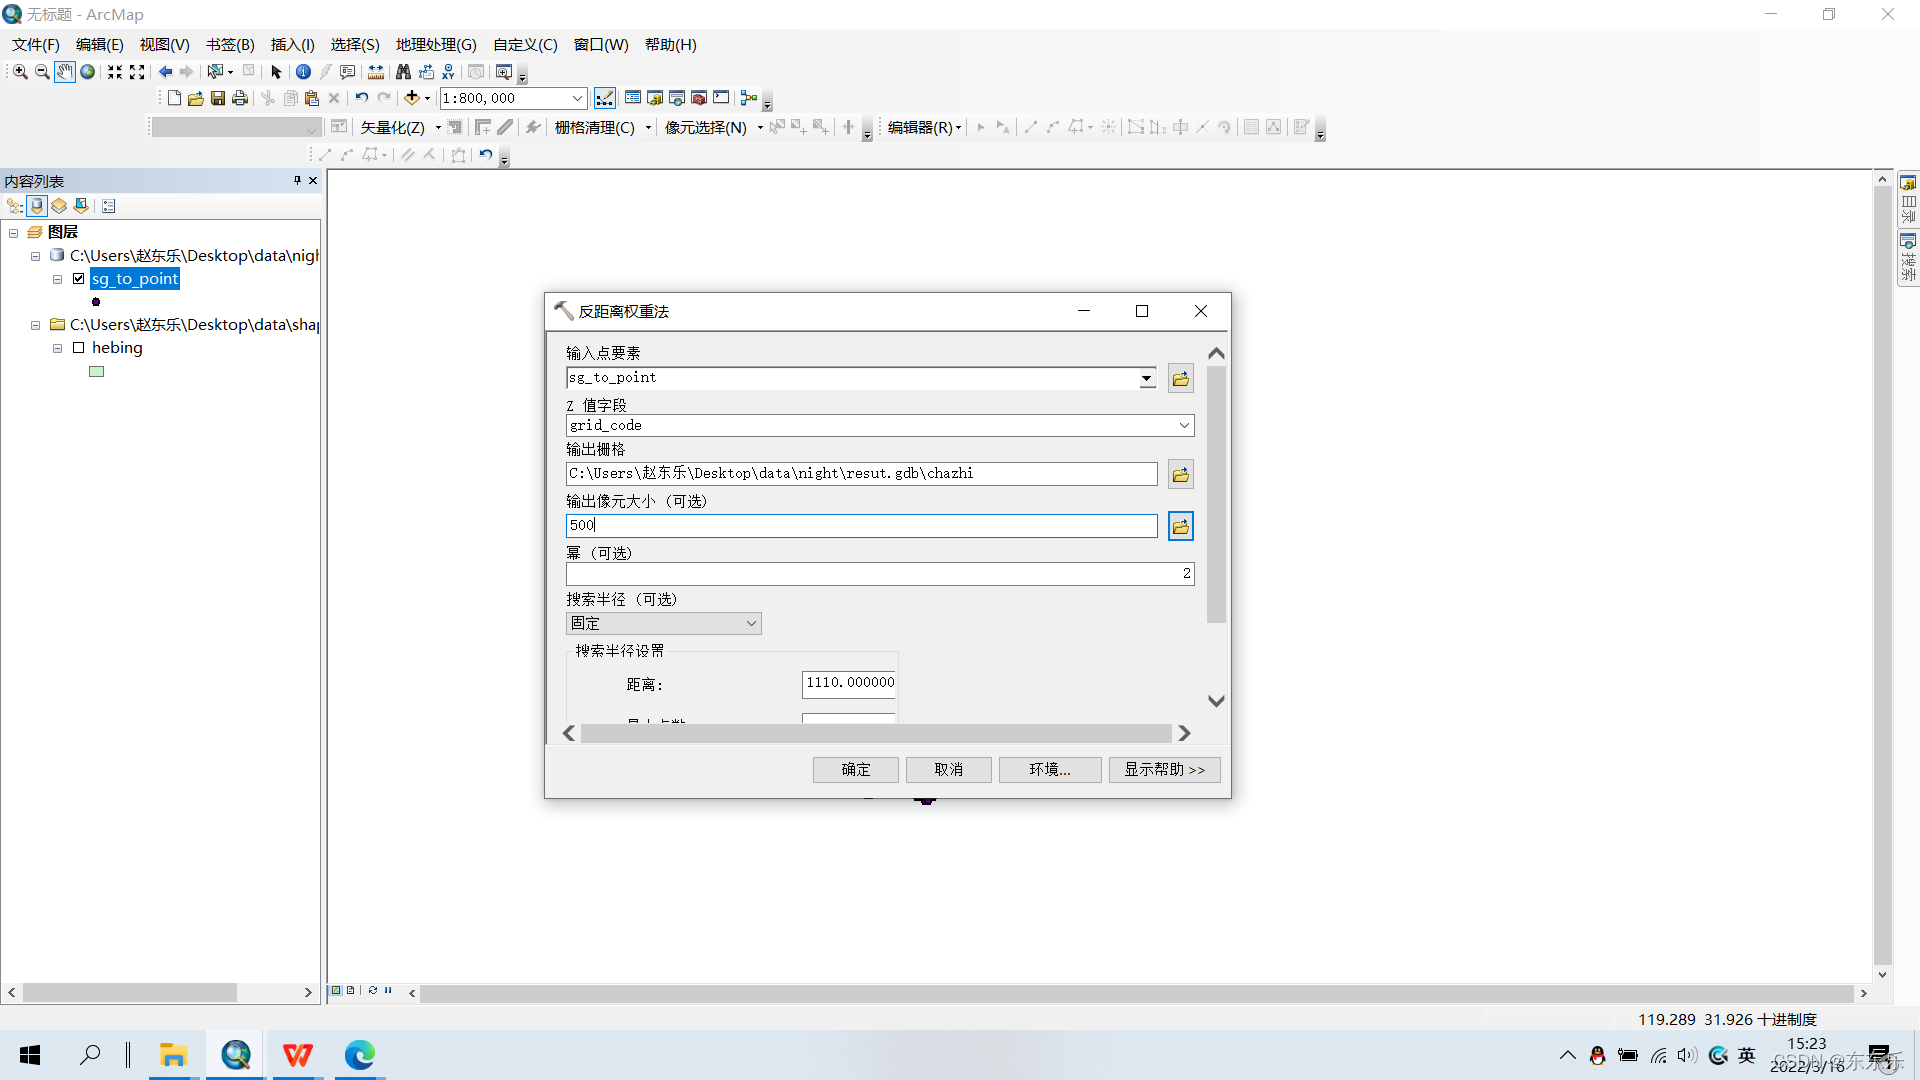Click the Full Extent globe icon
This screenshot has width=1920, height=1080.
(88, 72)
